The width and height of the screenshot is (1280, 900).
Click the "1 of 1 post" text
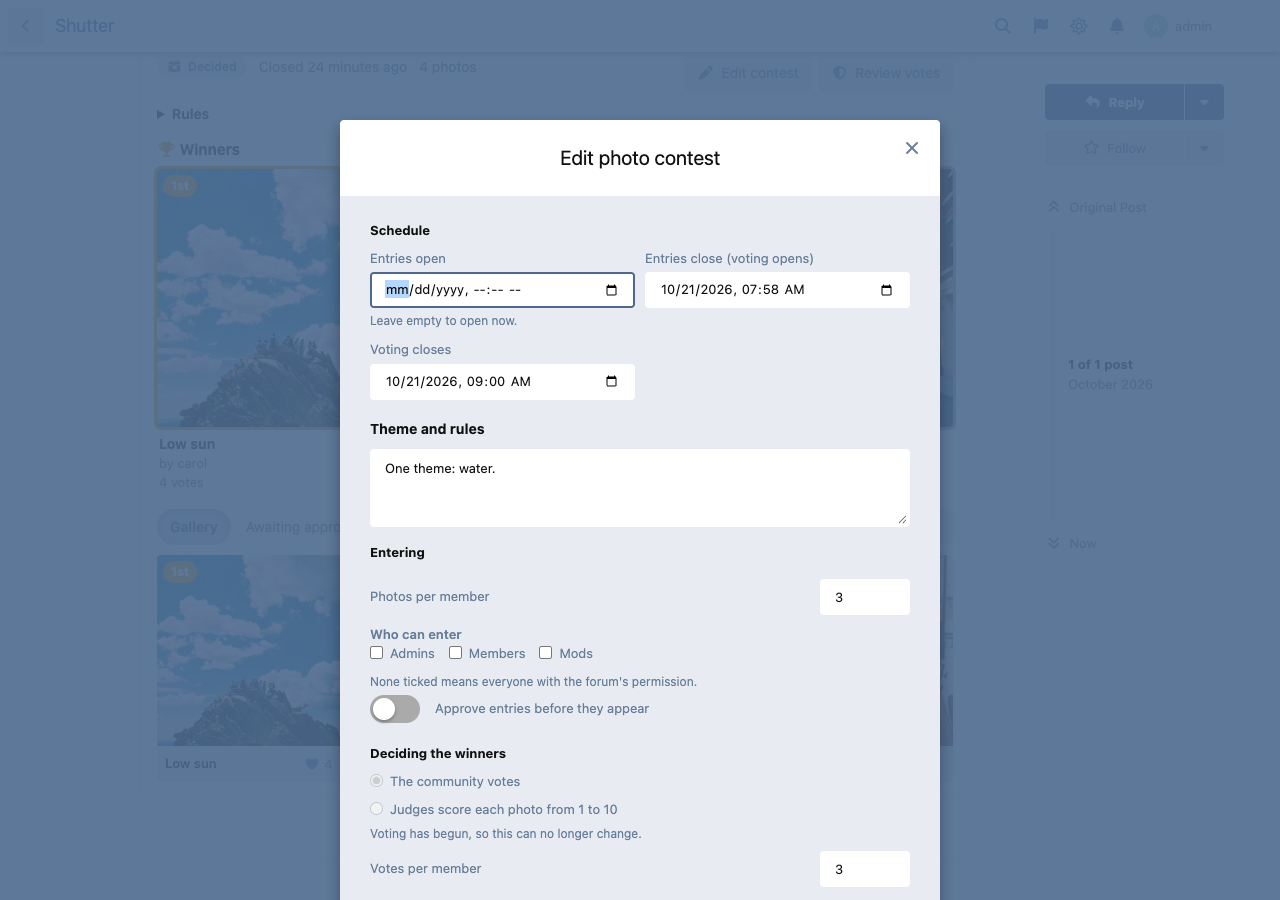coord(1100,365)
